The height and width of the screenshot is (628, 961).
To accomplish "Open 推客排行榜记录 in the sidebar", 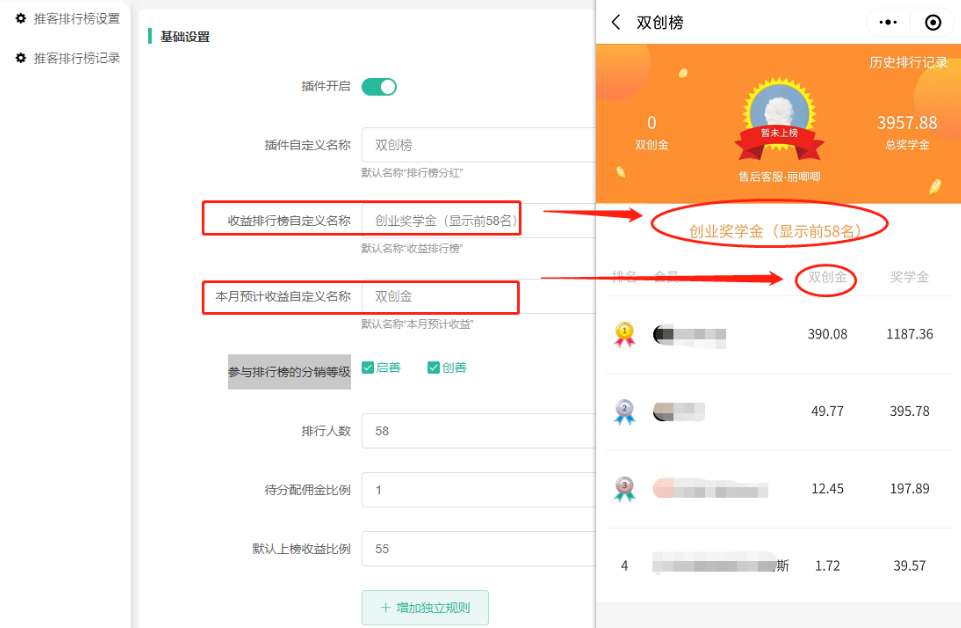I will (76, 58).
